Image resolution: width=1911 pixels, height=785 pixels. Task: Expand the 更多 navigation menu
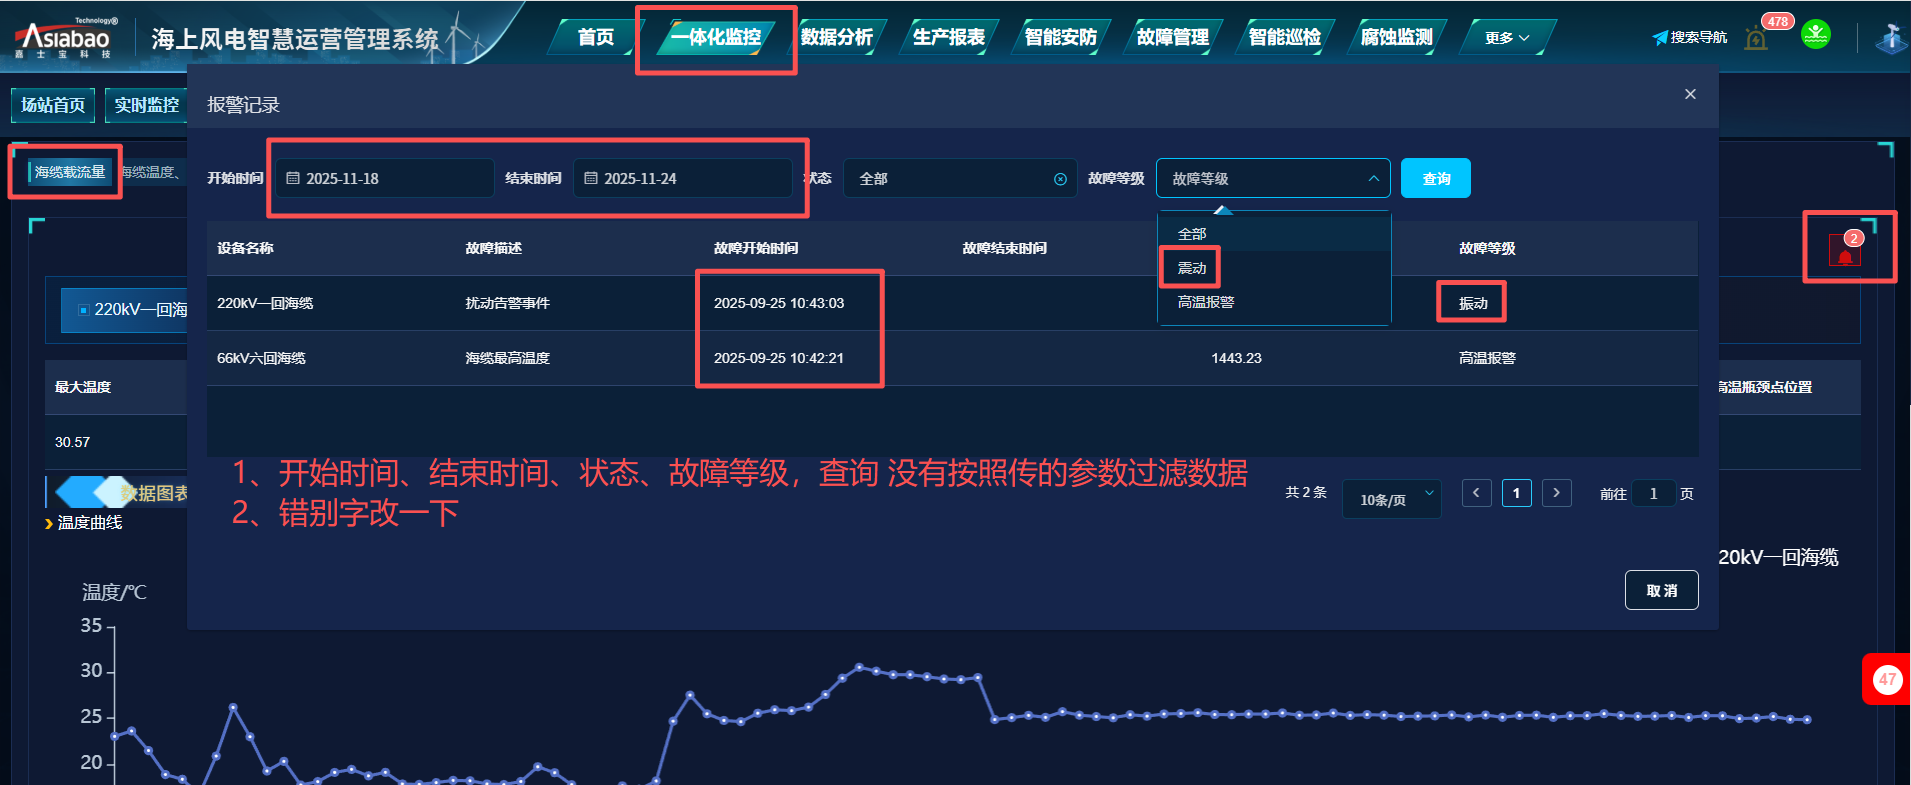[1506, 38]
